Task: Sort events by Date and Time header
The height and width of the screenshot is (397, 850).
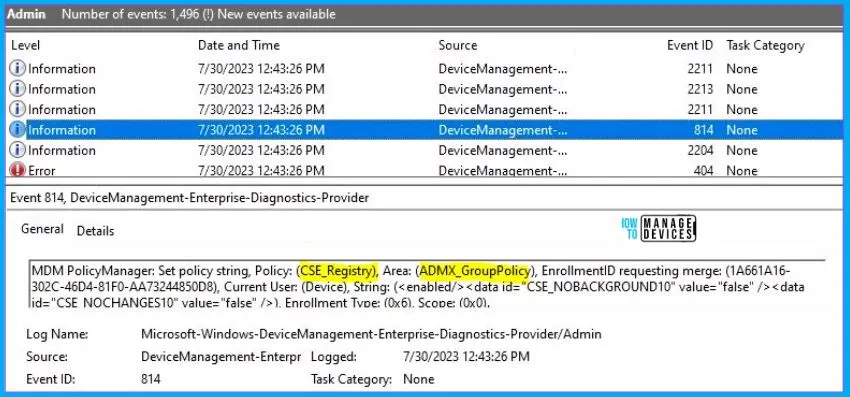Action: click(x=239, y=46)
